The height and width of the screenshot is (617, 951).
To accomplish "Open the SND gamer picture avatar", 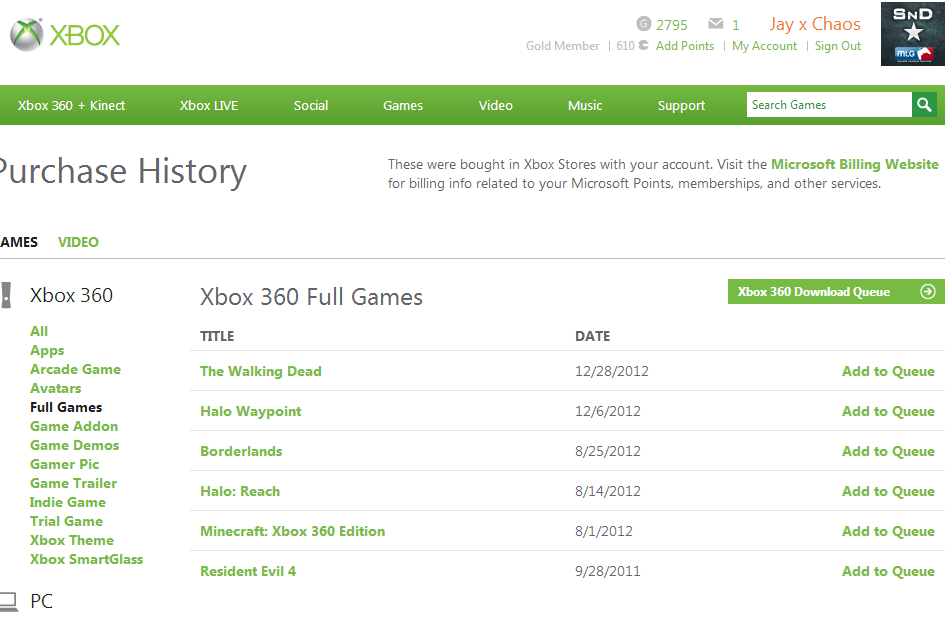I will (913, 34).
